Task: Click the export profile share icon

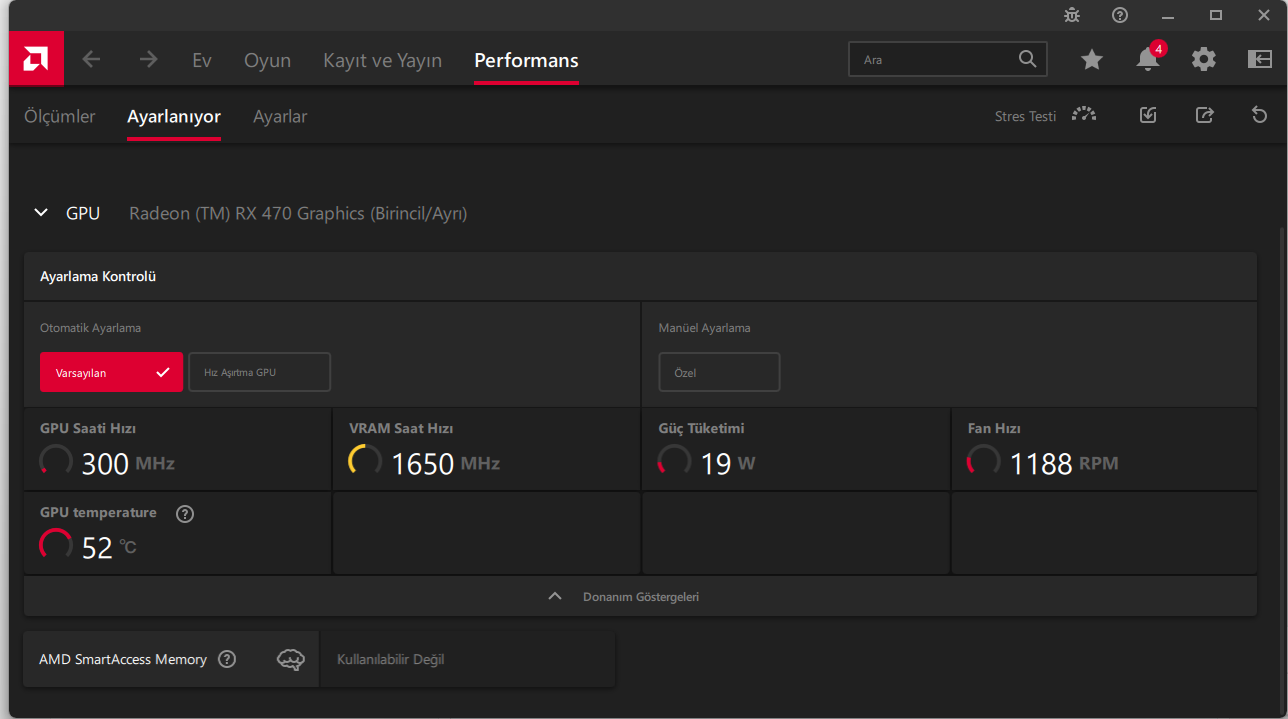Action: click(x=1205, y=115)
